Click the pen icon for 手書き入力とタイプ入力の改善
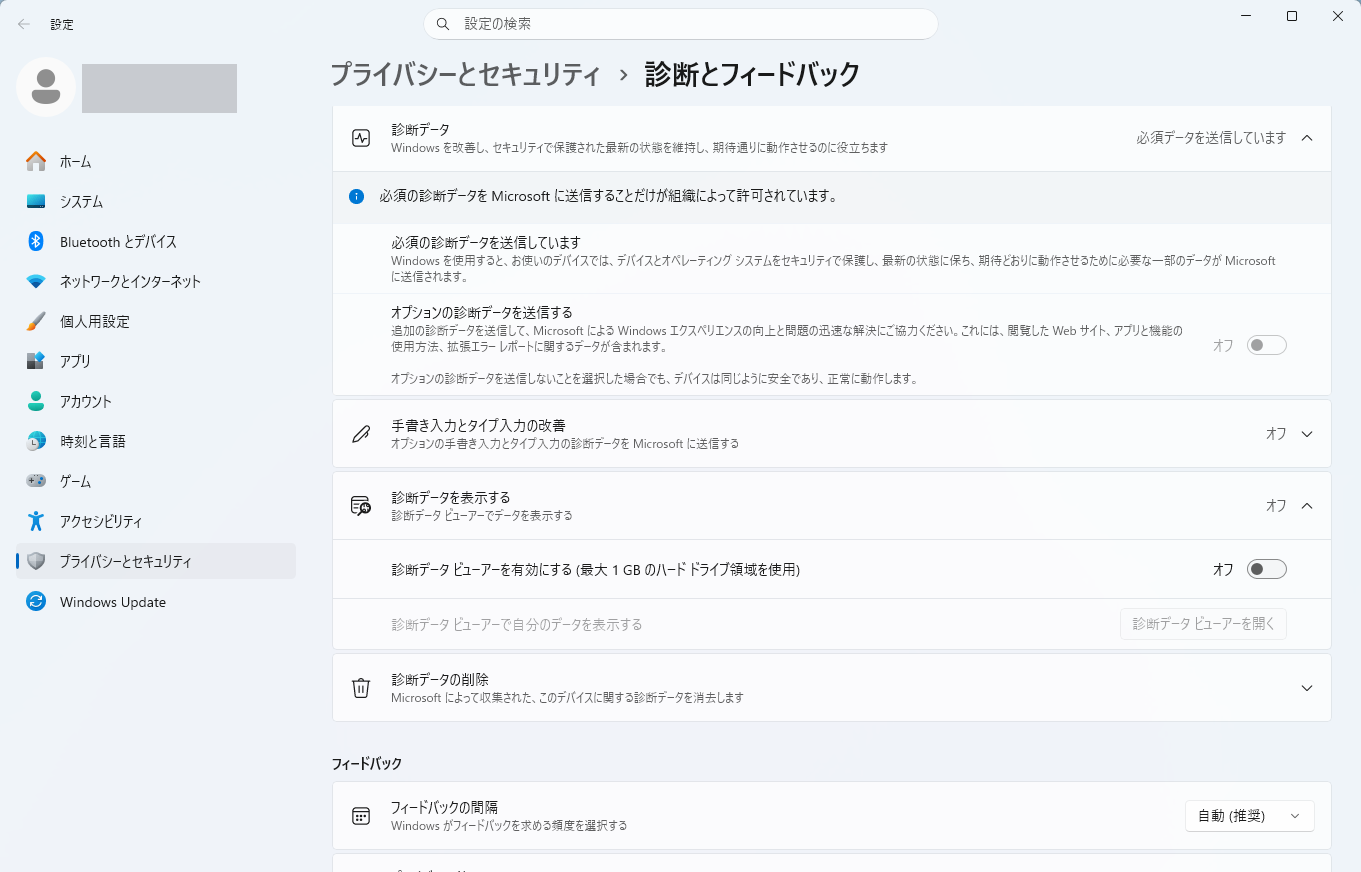 (x=361, y=434)
